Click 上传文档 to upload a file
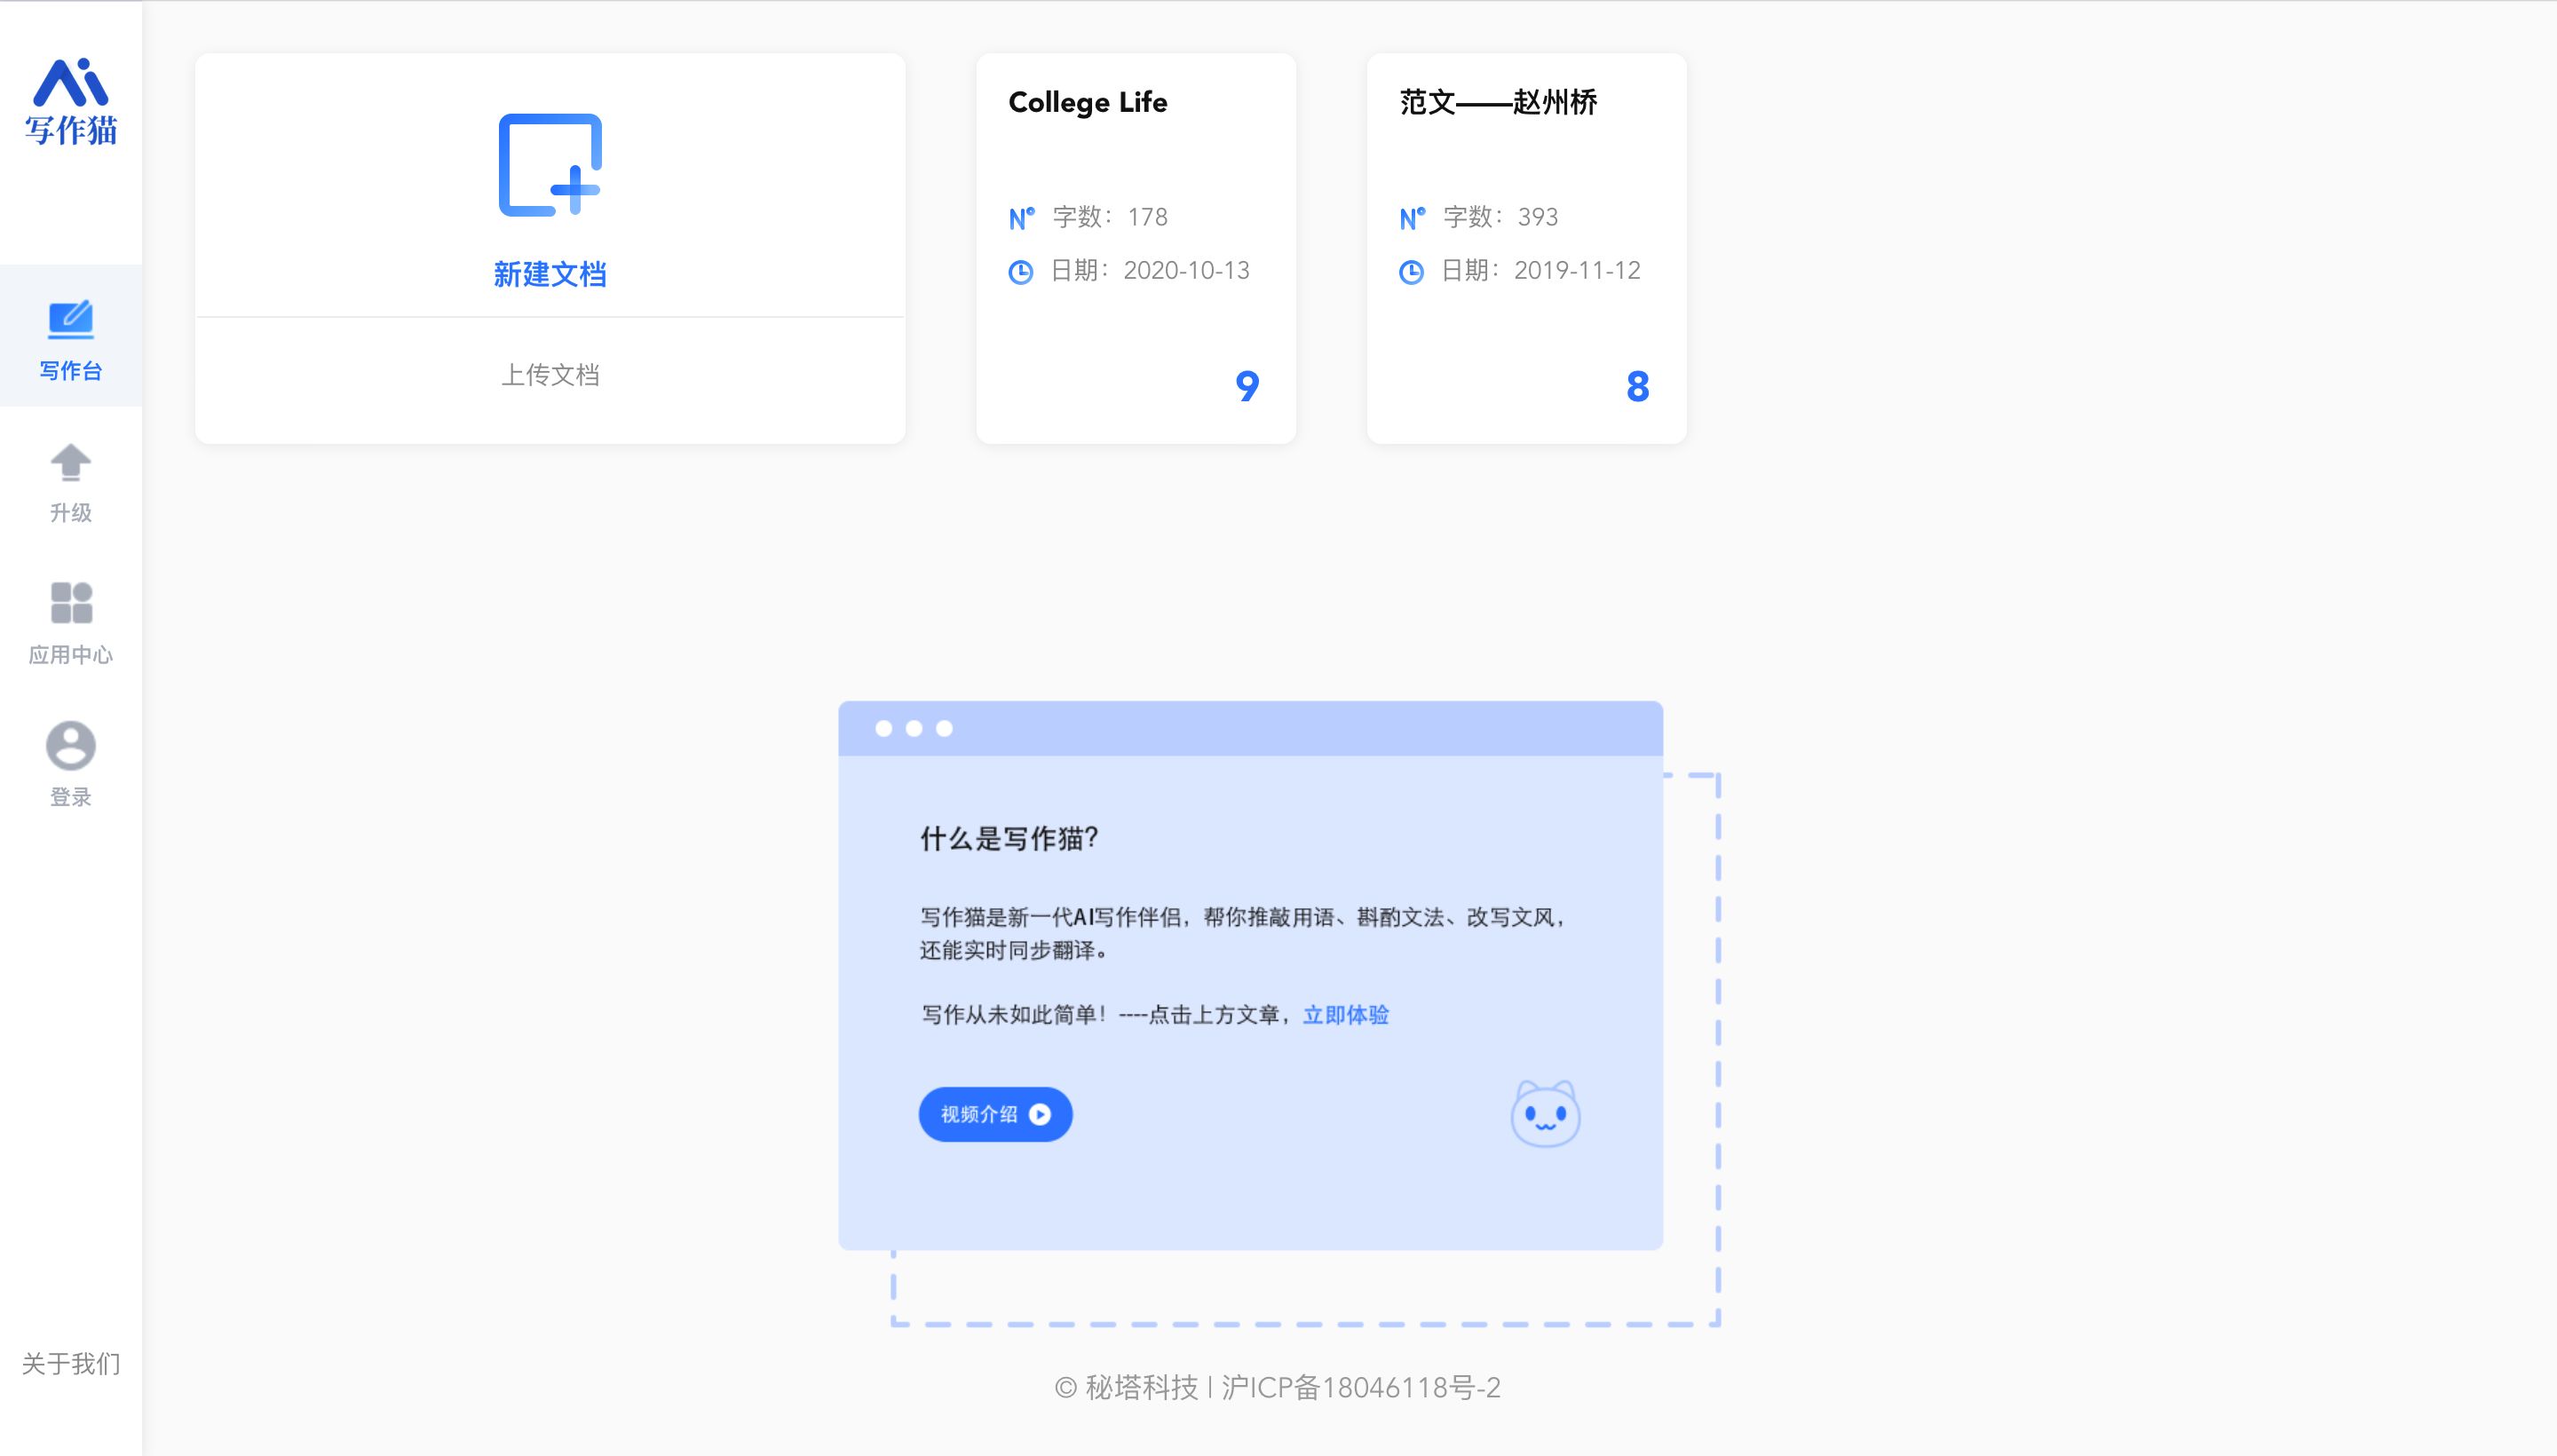This screenshot has width=2557, height=1456. [x=550, y=375]
